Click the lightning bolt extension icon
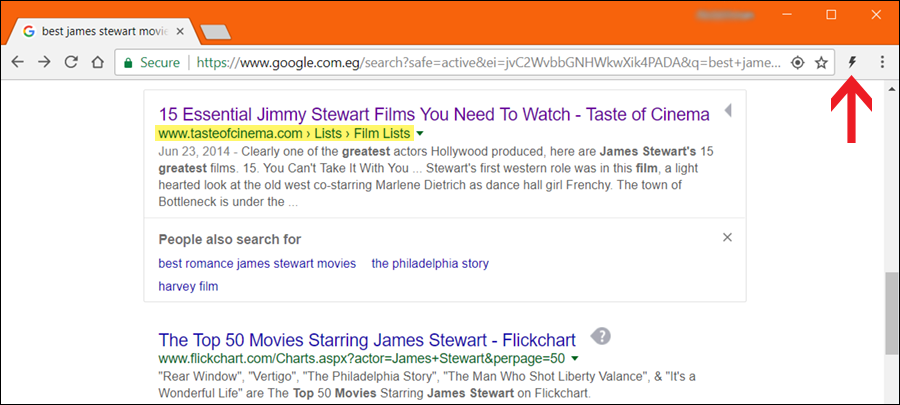The image size is (900, 405). 852,63
